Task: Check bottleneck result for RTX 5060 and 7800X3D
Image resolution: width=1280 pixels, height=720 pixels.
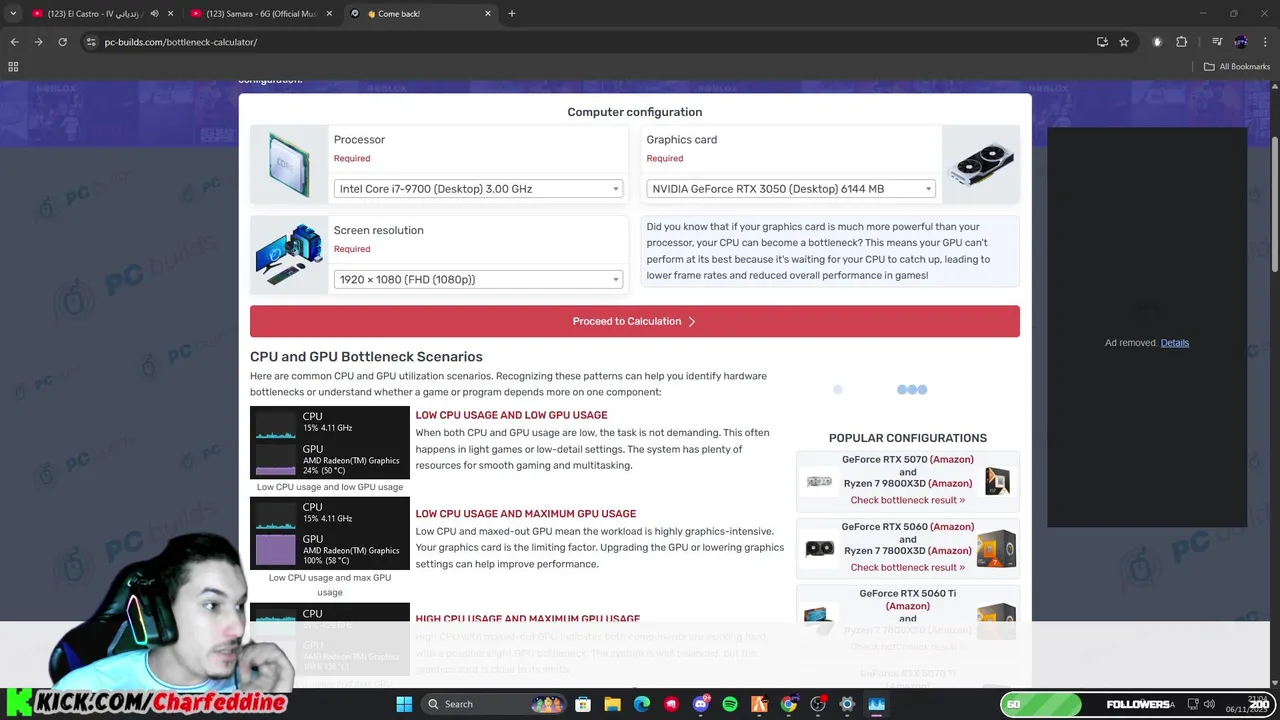Action: 907,567
